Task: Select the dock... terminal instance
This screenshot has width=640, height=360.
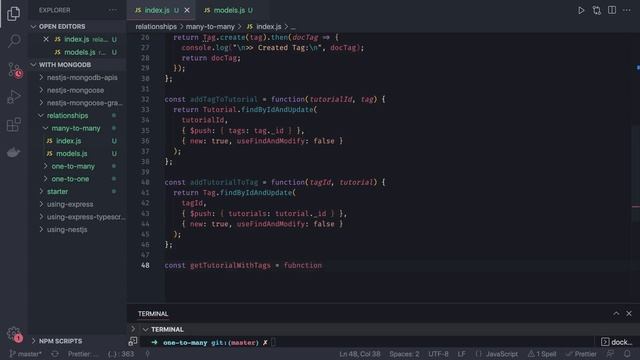Action: pos(616,342)
